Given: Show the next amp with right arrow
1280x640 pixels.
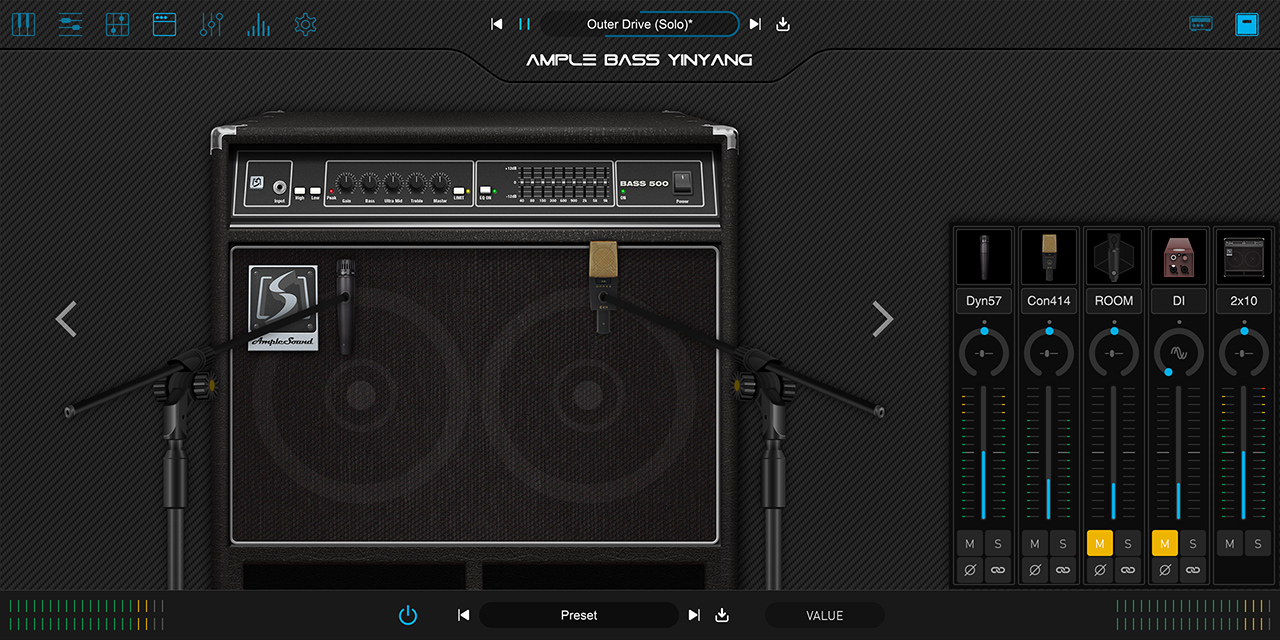Looking at the screenshot, I should coord(882,319).
